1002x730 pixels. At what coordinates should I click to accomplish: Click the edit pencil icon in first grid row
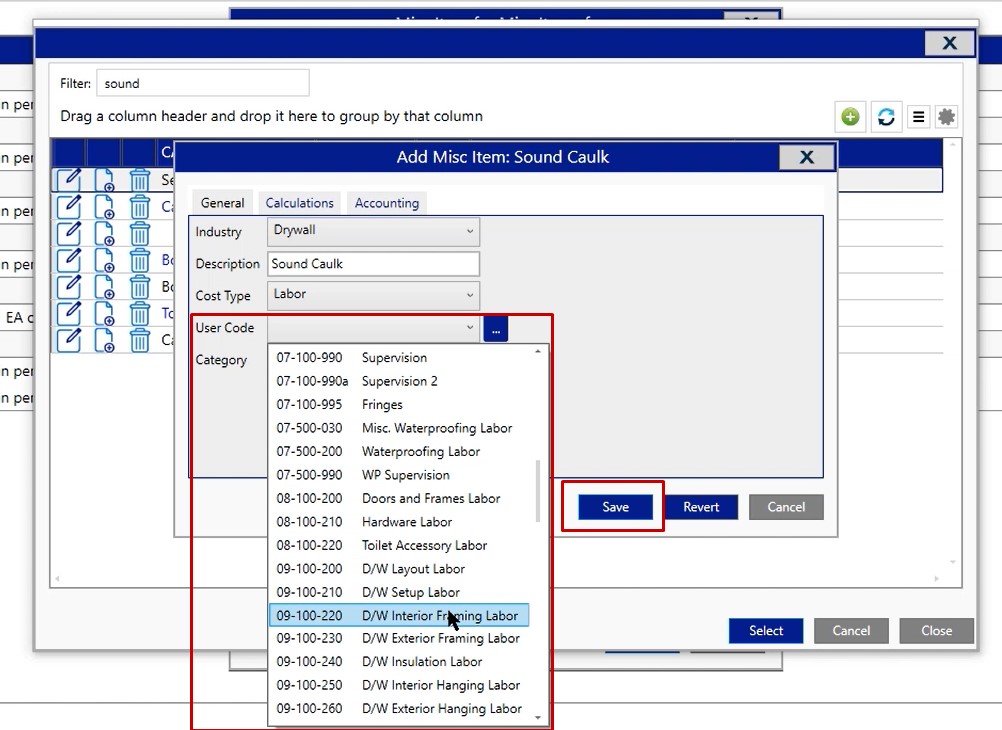click(68, 179)
